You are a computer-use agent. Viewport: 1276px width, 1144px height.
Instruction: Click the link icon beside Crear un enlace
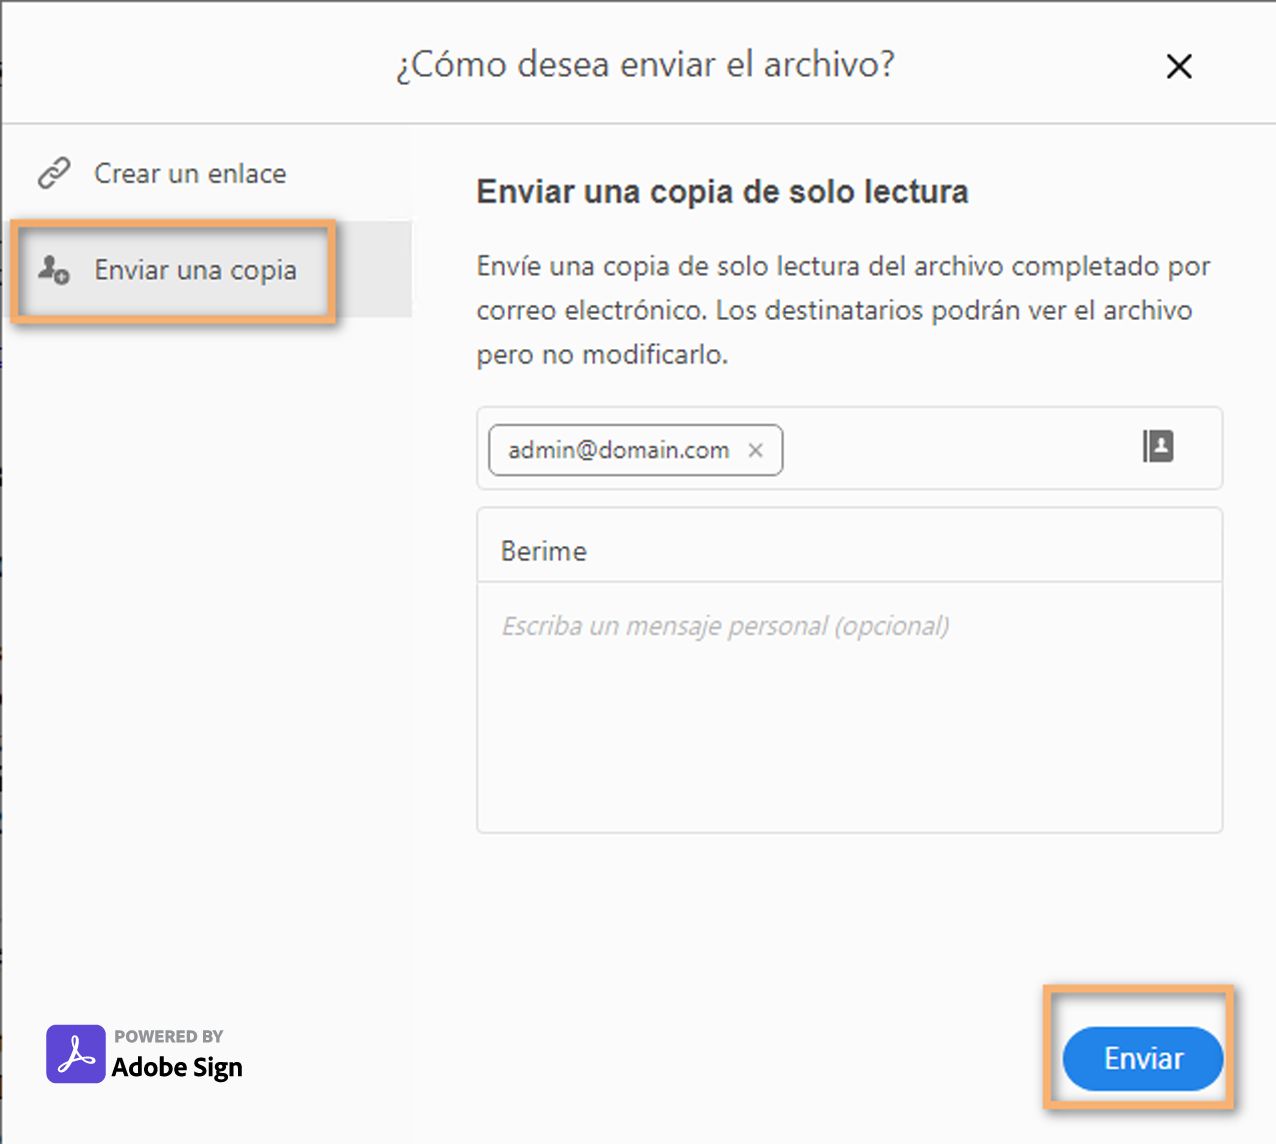(x=55, y=171)
